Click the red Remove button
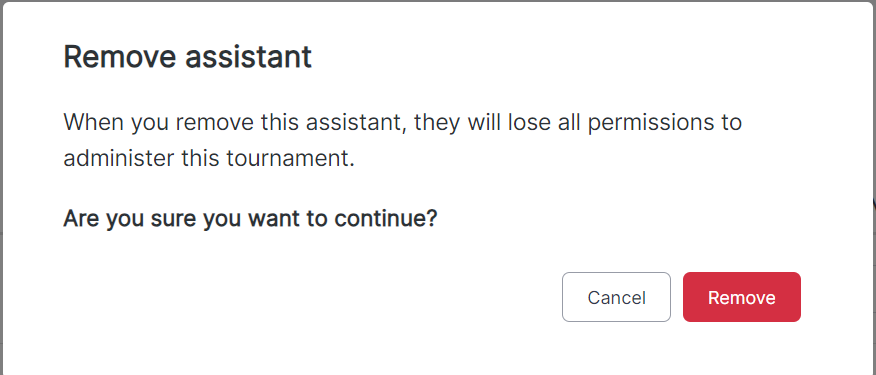 741,297
